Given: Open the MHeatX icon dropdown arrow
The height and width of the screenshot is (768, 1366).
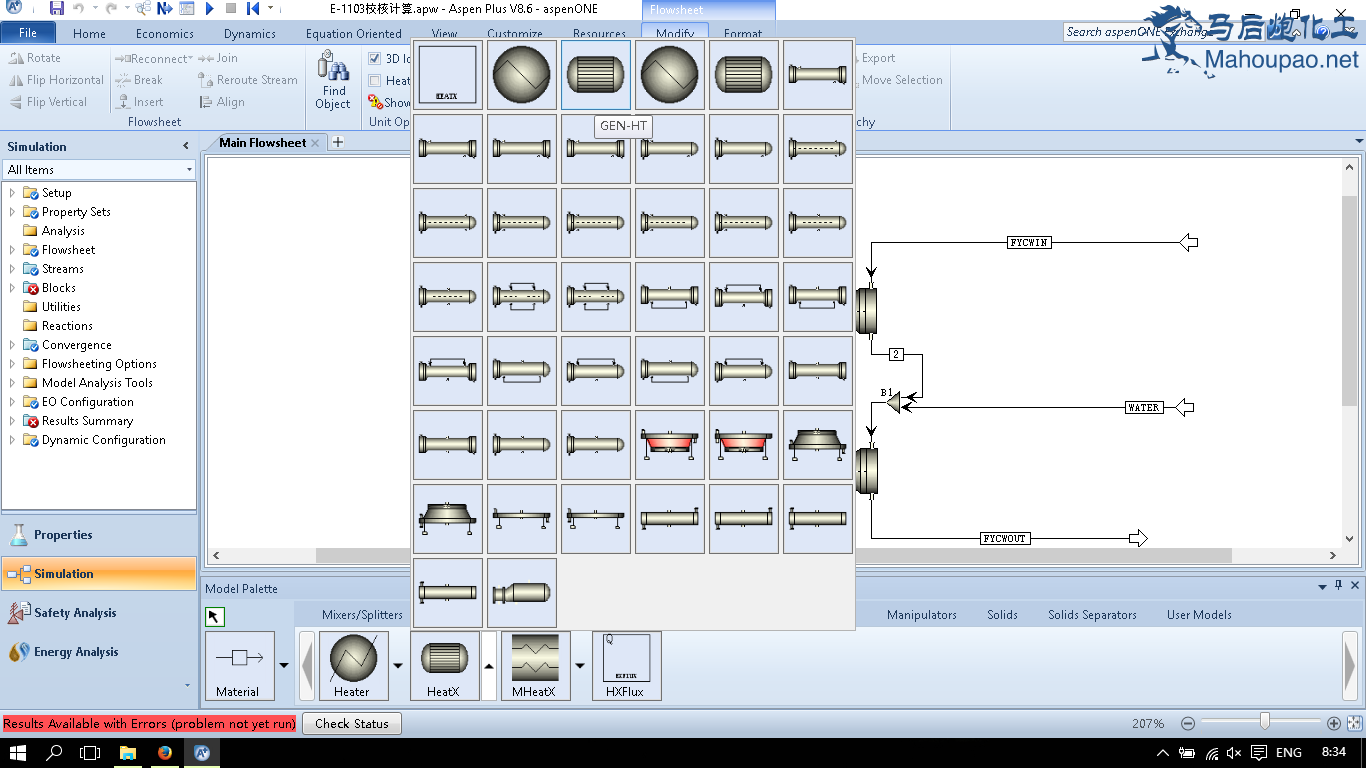Looking at the screenshot, I should click(x=580, y=666).
